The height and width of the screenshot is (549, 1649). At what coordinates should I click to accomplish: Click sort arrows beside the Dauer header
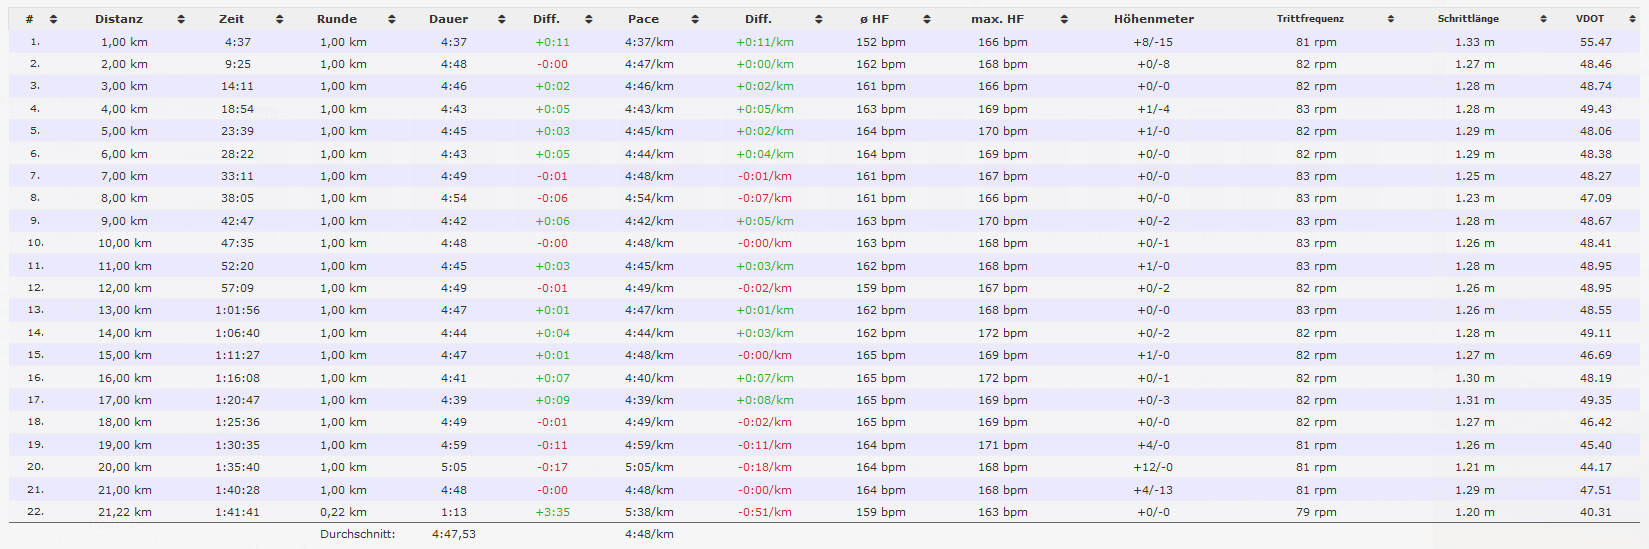tap(501, 19)
